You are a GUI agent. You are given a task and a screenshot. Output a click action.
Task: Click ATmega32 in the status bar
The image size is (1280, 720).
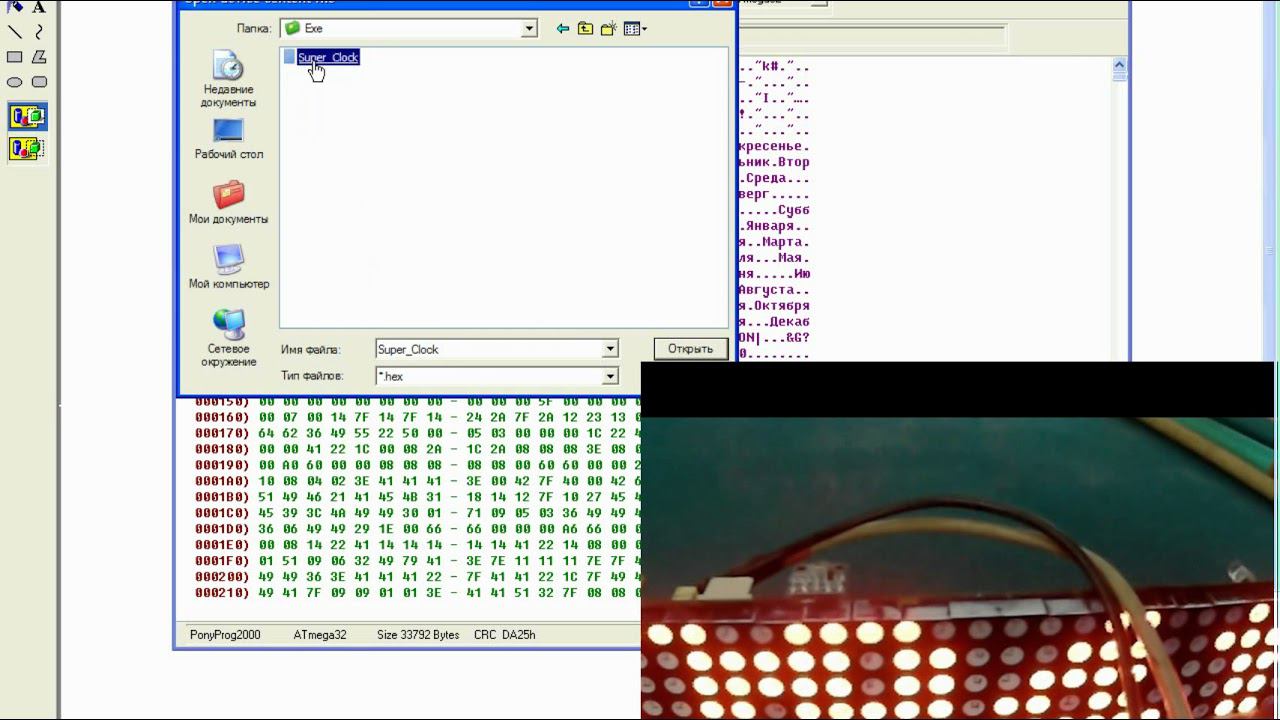(x=320, y=635)
